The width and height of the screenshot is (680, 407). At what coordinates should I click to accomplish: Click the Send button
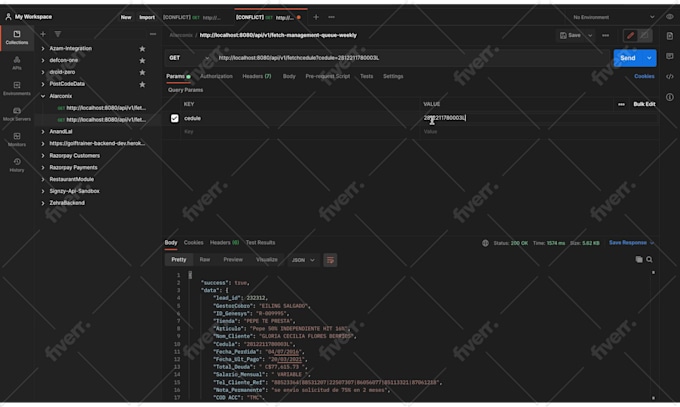[628, 58]
